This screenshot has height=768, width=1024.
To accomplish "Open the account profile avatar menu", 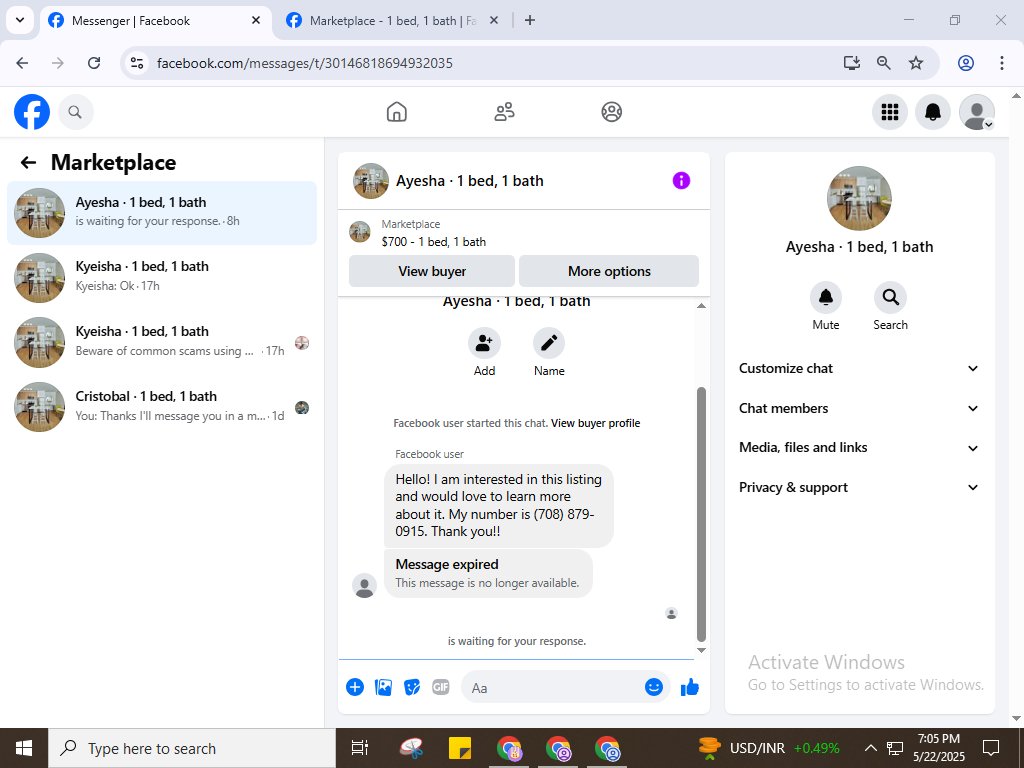I will 976,112.
